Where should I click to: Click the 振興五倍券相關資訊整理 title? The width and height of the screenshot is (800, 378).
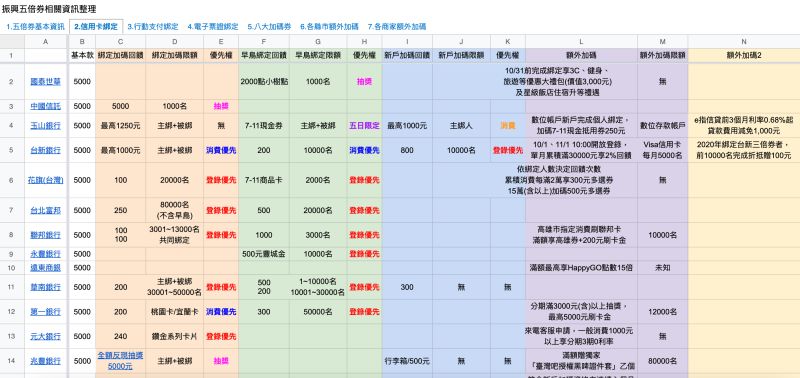click(49, 9)
